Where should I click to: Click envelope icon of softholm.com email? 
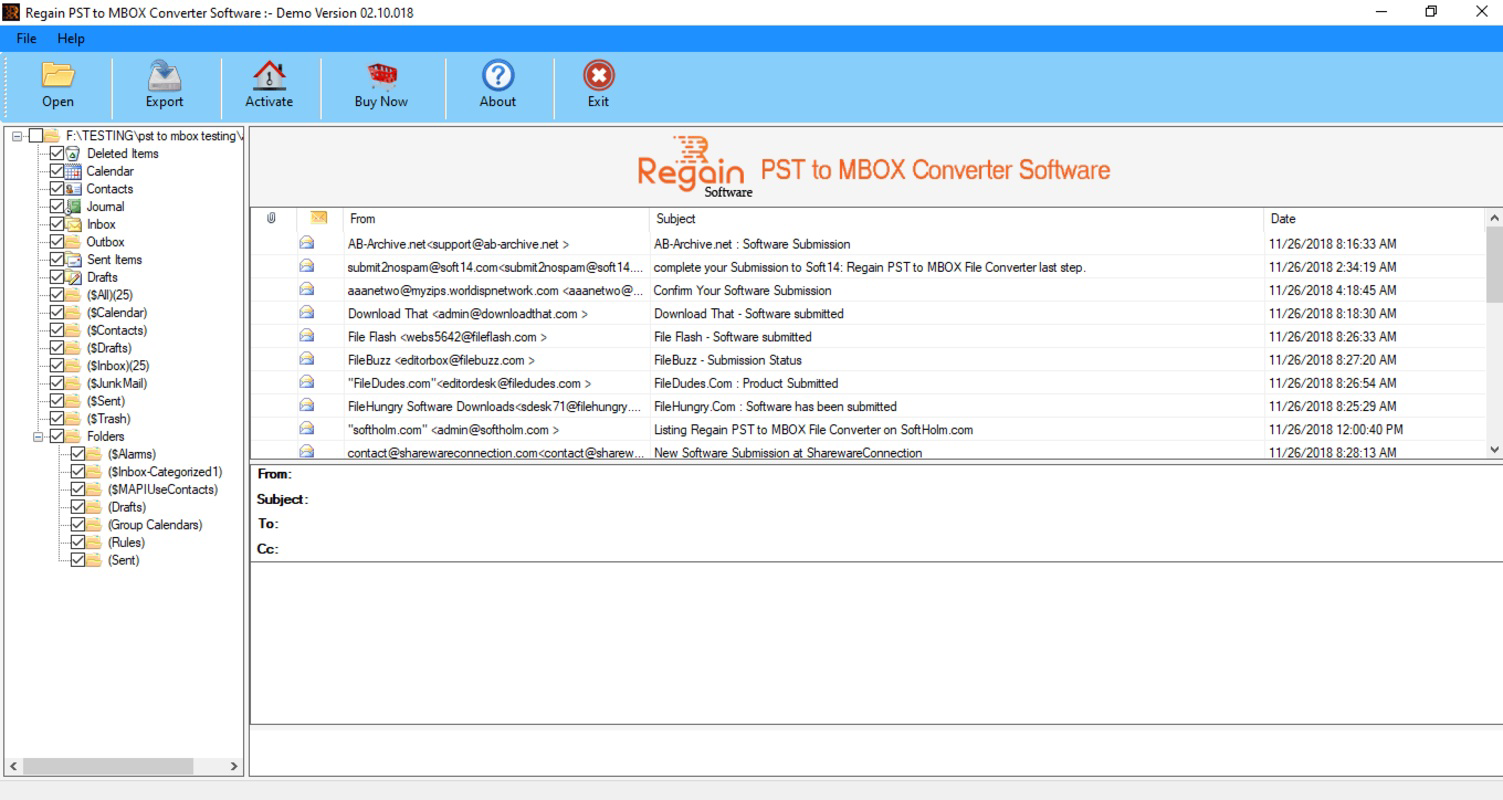point(307,429)
